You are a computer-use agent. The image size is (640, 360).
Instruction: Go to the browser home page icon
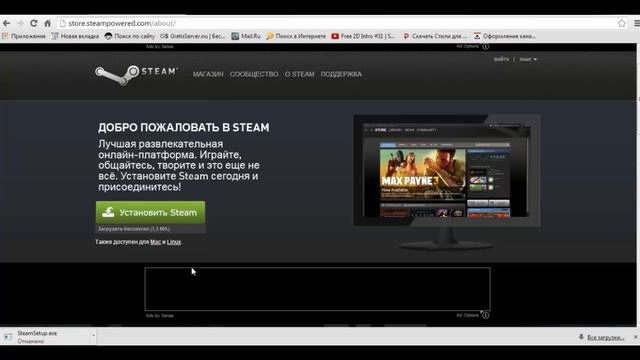coord(47,23)
